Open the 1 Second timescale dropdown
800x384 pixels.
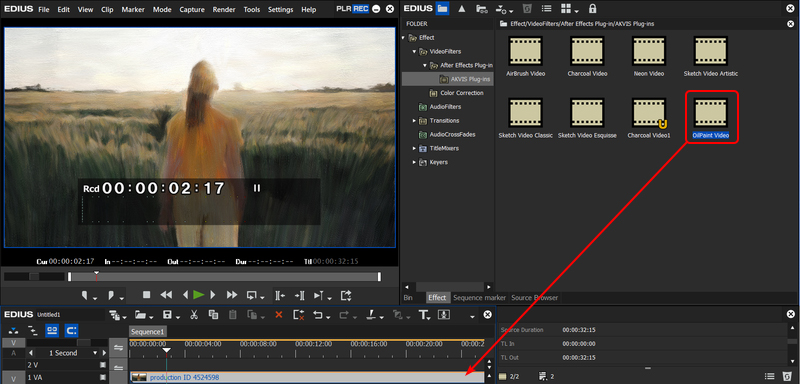tap(95, 353)
